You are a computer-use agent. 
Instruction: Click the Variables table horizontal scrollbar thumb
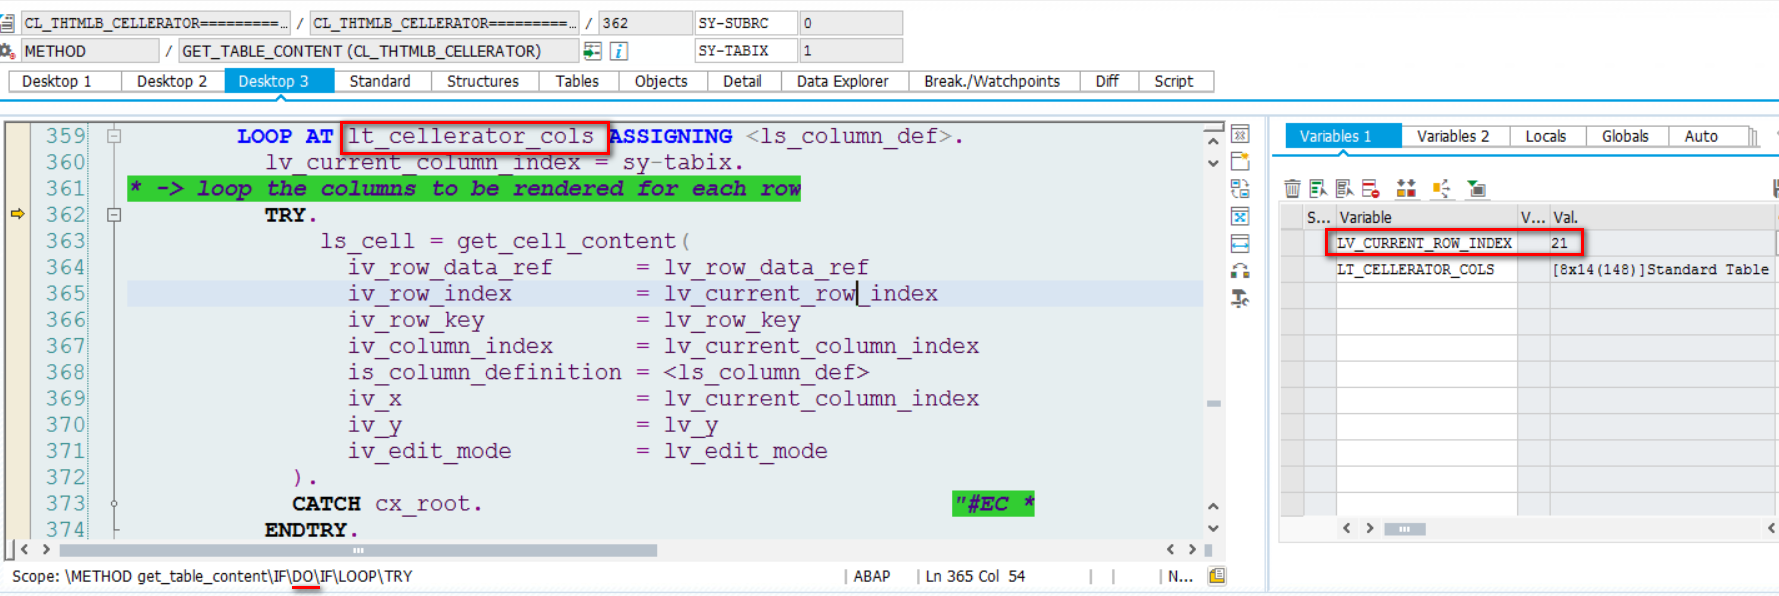[x=1404, y=529]
